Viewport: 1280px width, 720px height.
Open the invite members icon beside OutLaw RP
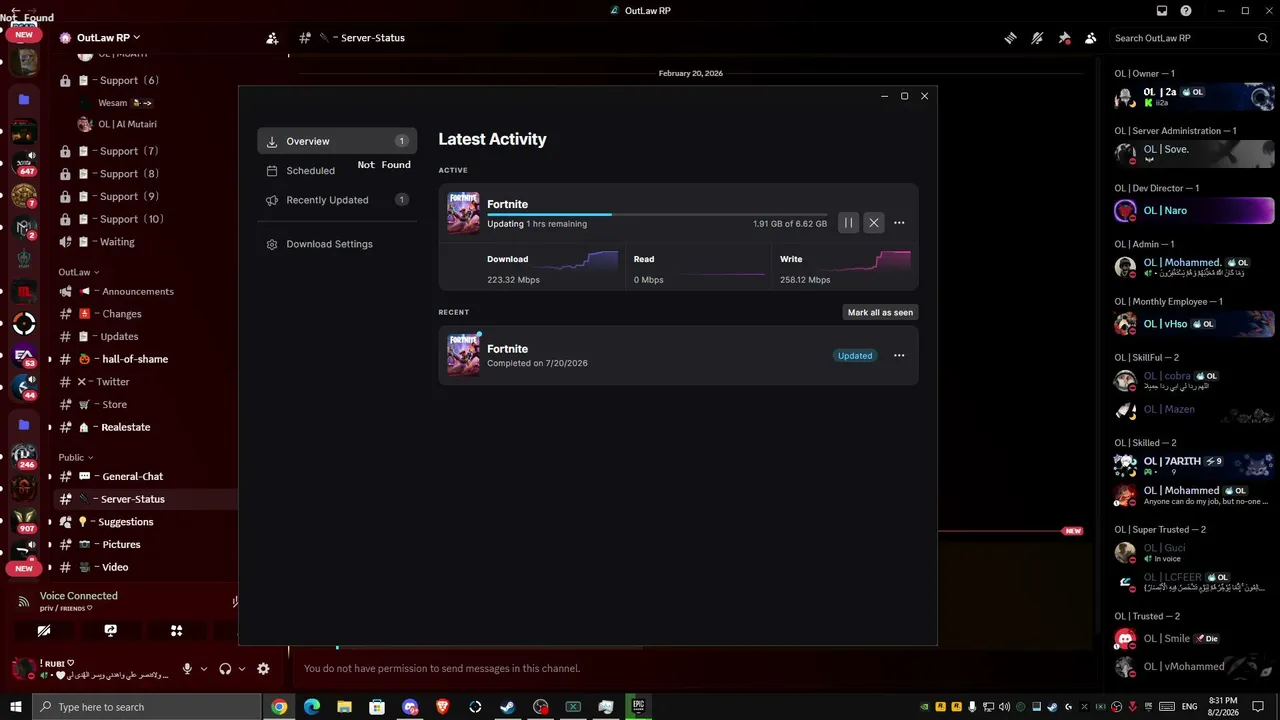272,38
